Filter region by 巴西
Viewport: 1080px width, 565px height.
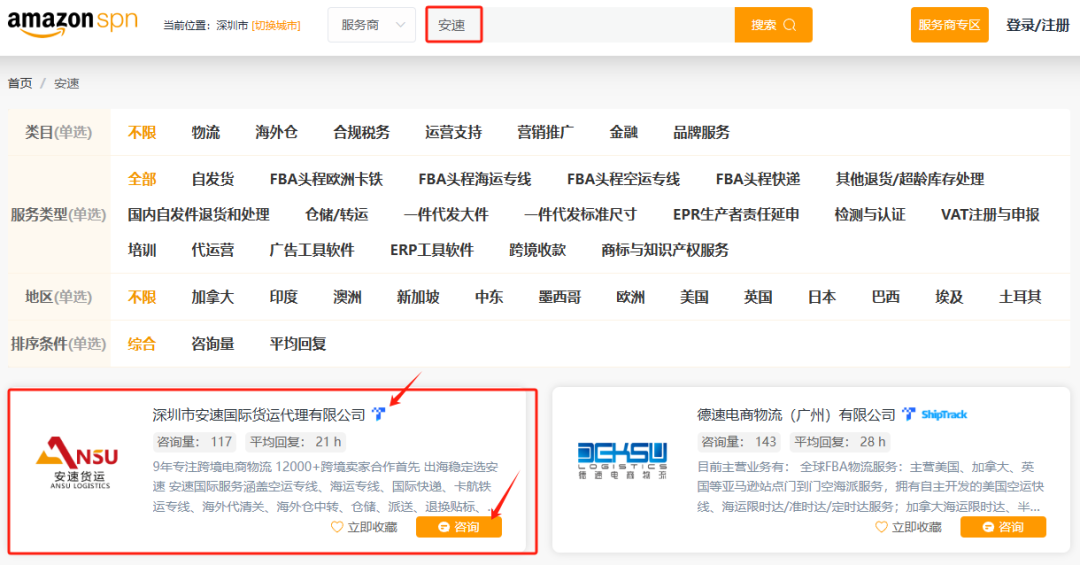tap(886, 297)
